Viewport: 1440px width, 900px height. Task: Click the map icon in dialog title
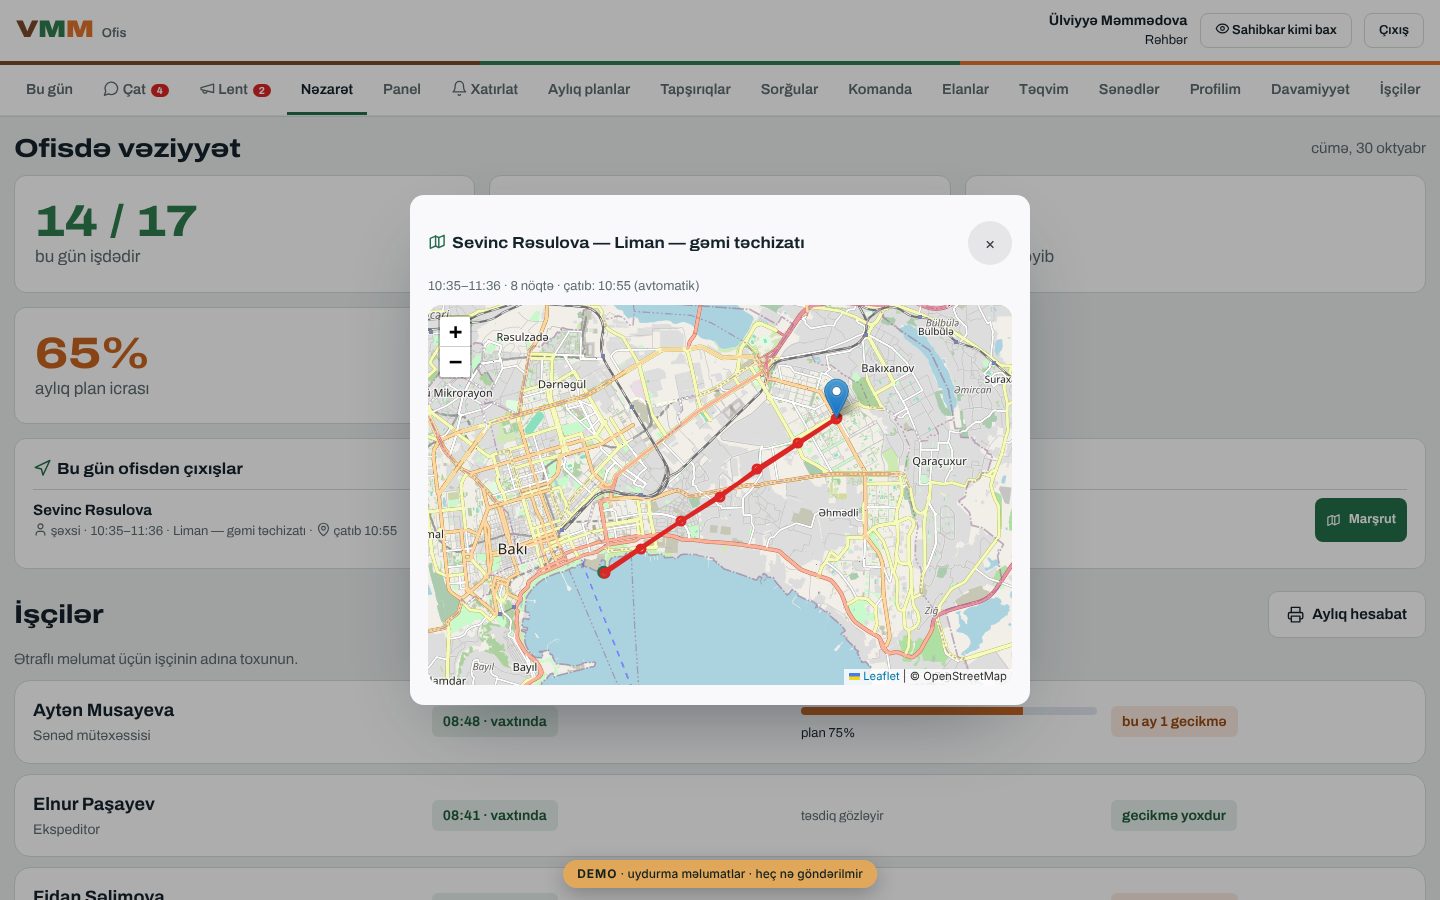pyautogui.click(x=437, y=242)
